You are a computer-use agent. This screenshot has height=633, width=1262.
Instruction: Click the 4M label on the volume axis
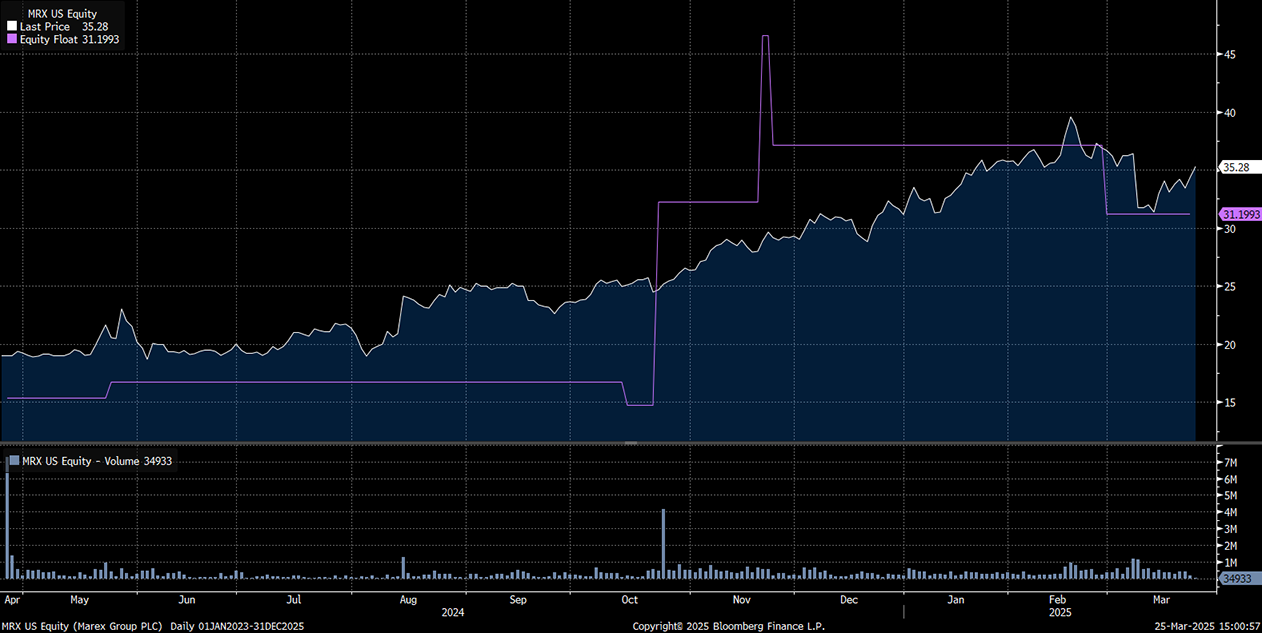point(1231,513)
